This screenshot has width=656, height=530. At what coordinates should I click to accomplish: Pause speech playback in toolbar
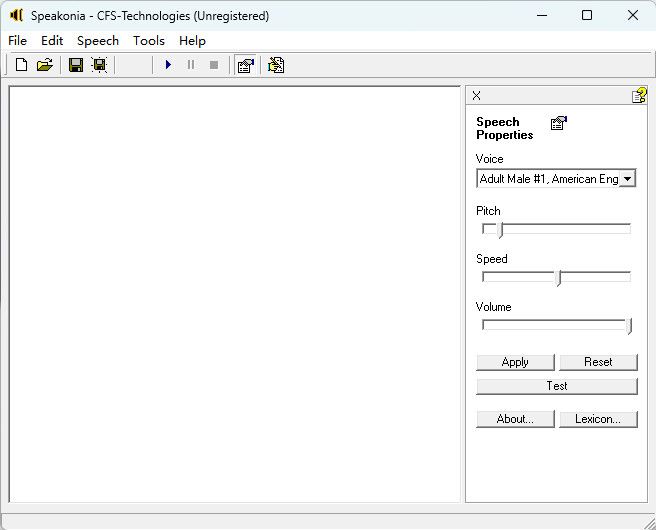(x=191, y=65)
